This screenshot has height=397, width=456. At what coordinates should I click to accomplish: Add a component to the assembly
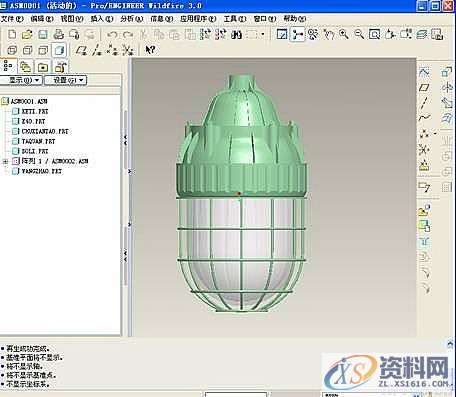[424, 211]
